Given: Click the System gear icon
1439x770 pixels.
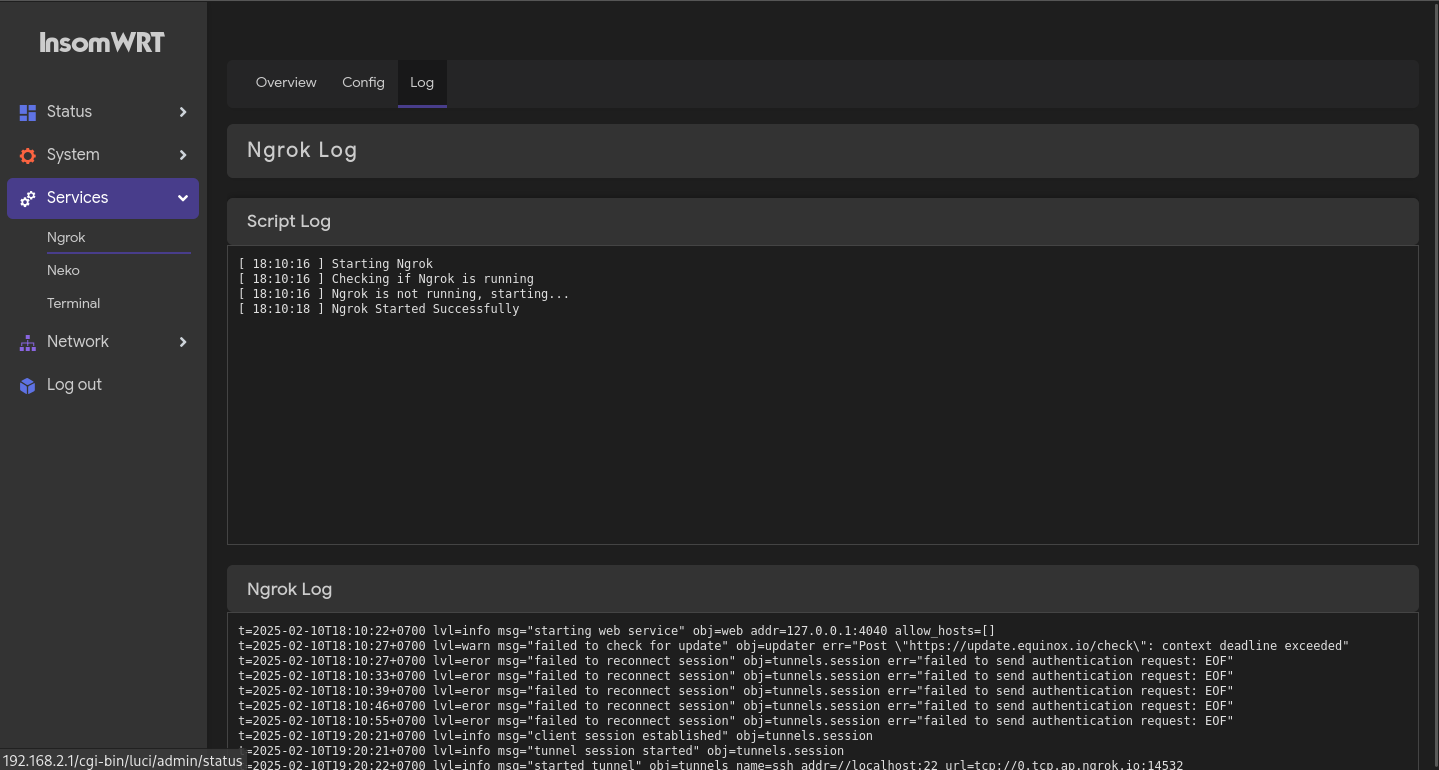Looking at the screenshot, I should point(28,155).
